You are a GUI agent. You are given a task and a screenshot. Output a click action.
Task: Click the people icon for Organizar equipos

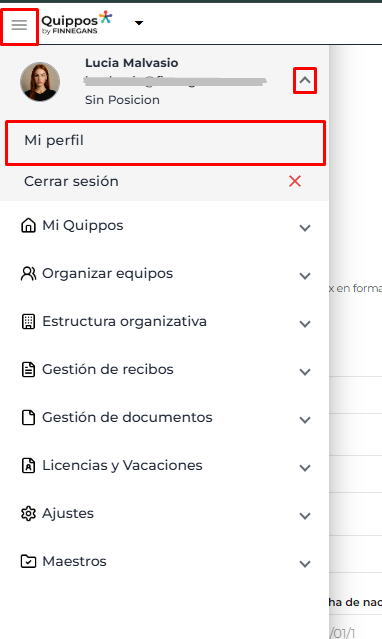pyautogui.click(x=28, y=273)
